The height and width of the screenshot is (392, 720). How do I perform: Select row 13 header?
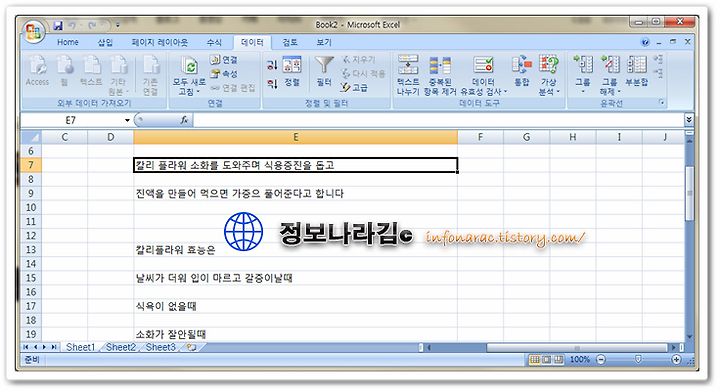(x=31, y=250)
